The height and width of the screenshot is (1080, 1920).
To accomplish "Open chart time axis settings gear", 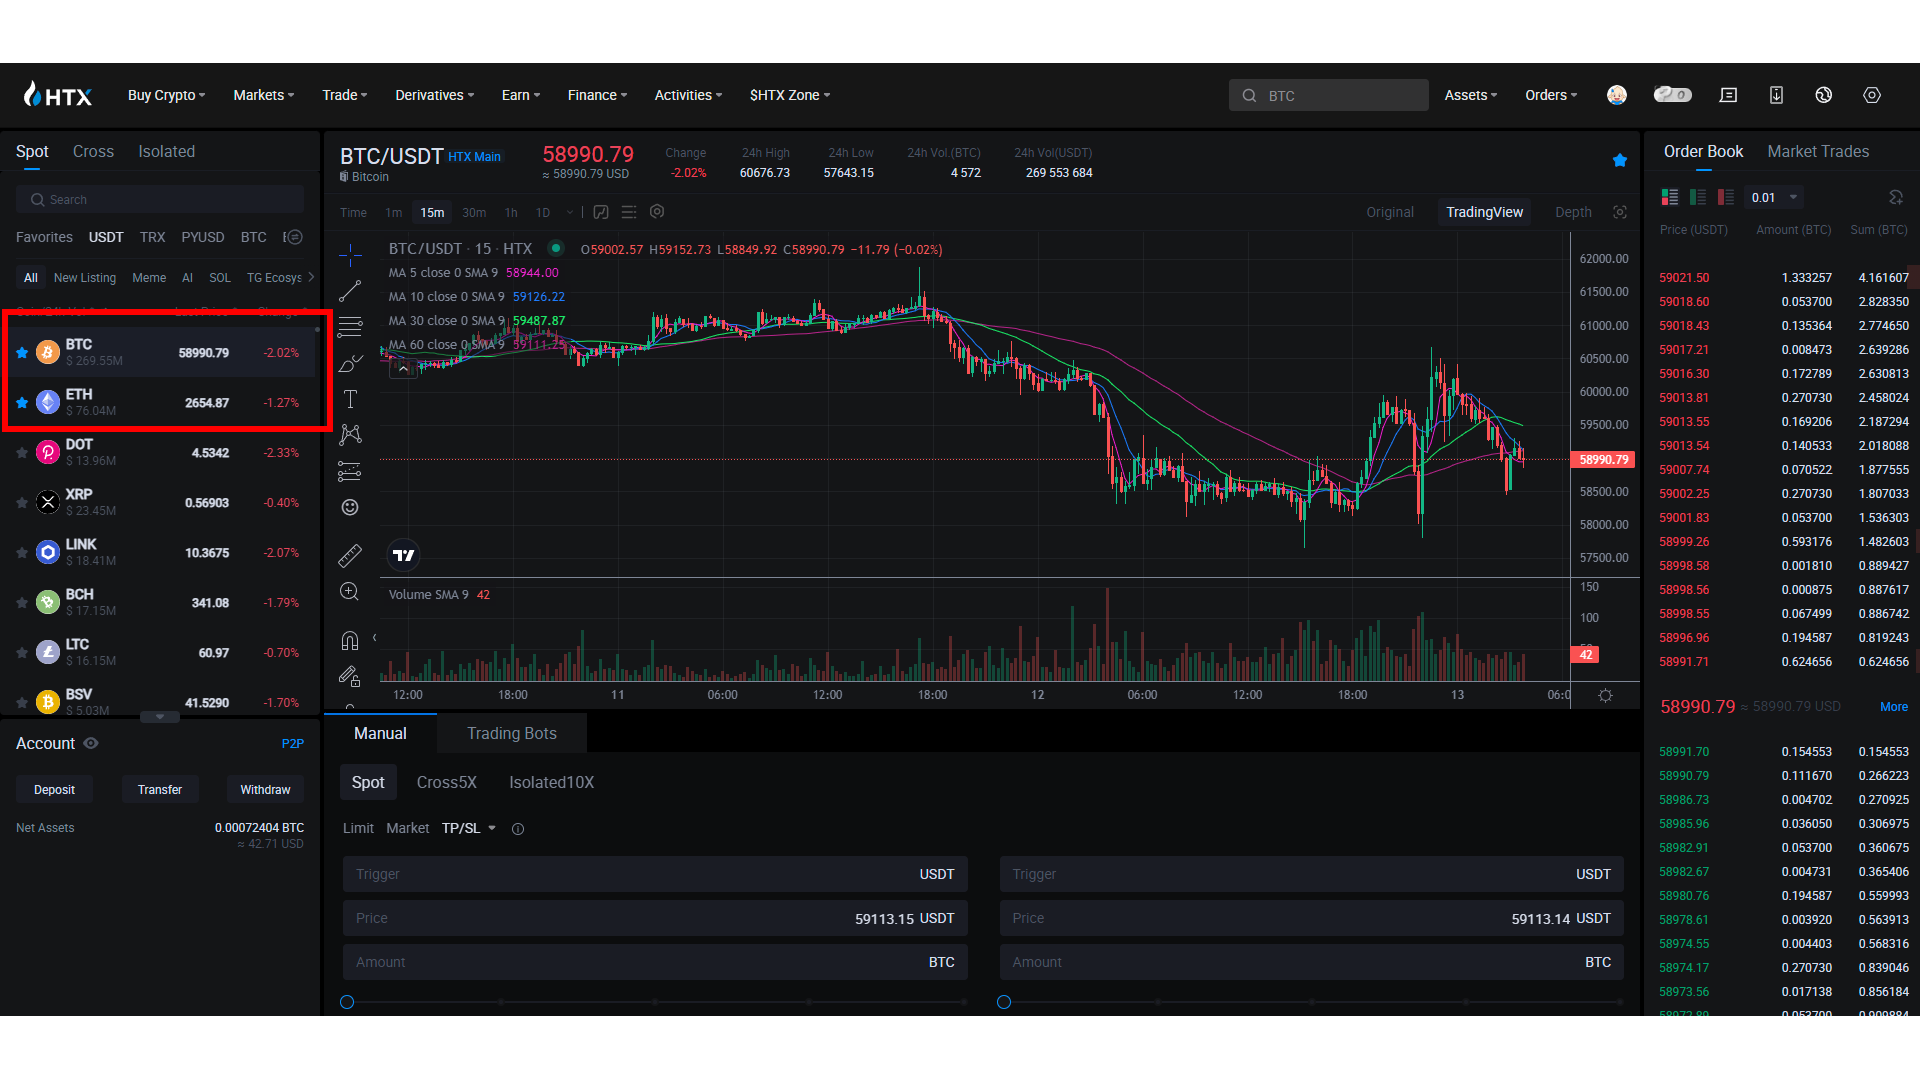I will (x=1605, y=695).
